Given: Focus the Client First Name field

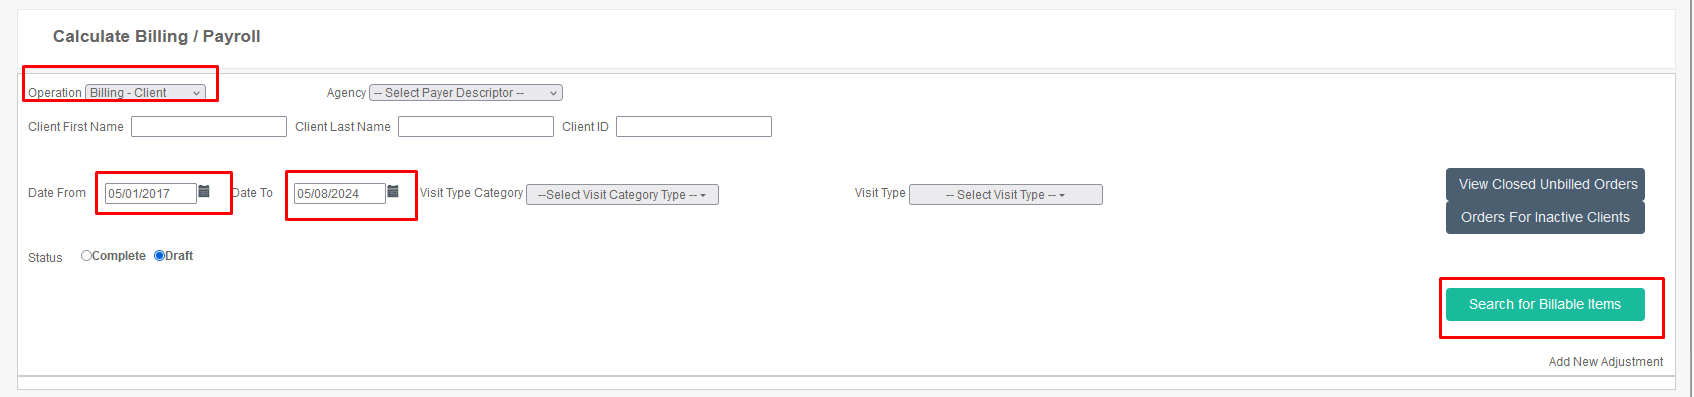Looking at the screenshot, I should 209,127.
